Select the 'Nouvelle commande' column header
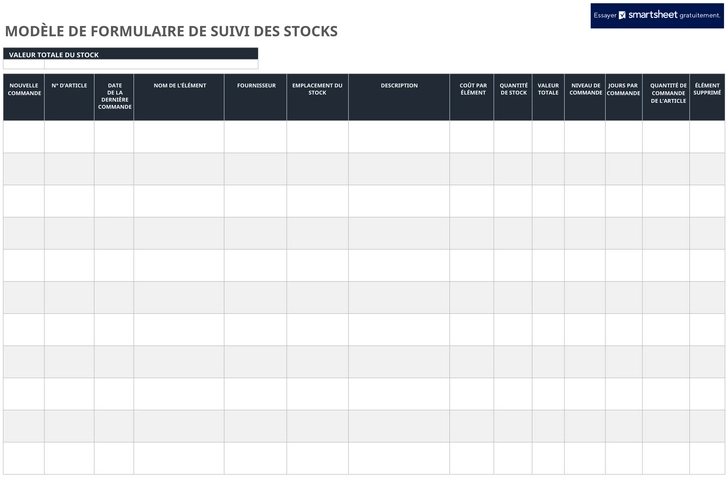This screenshot has width=727, height=478. 24,97
